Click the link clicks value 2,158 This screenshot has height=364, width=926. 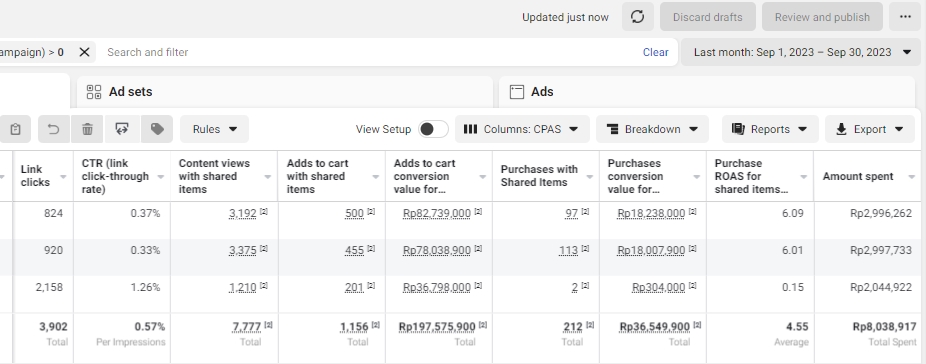tap(49, 288)
